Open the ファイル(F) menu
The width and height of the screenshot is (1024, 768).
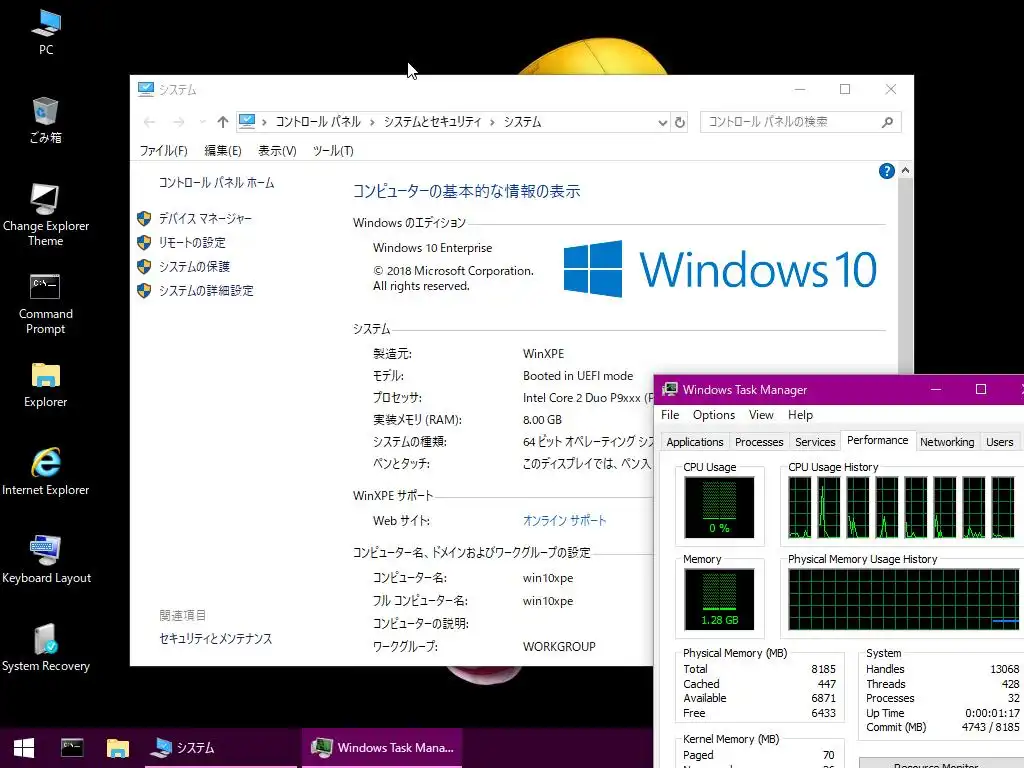pos(163,151)
